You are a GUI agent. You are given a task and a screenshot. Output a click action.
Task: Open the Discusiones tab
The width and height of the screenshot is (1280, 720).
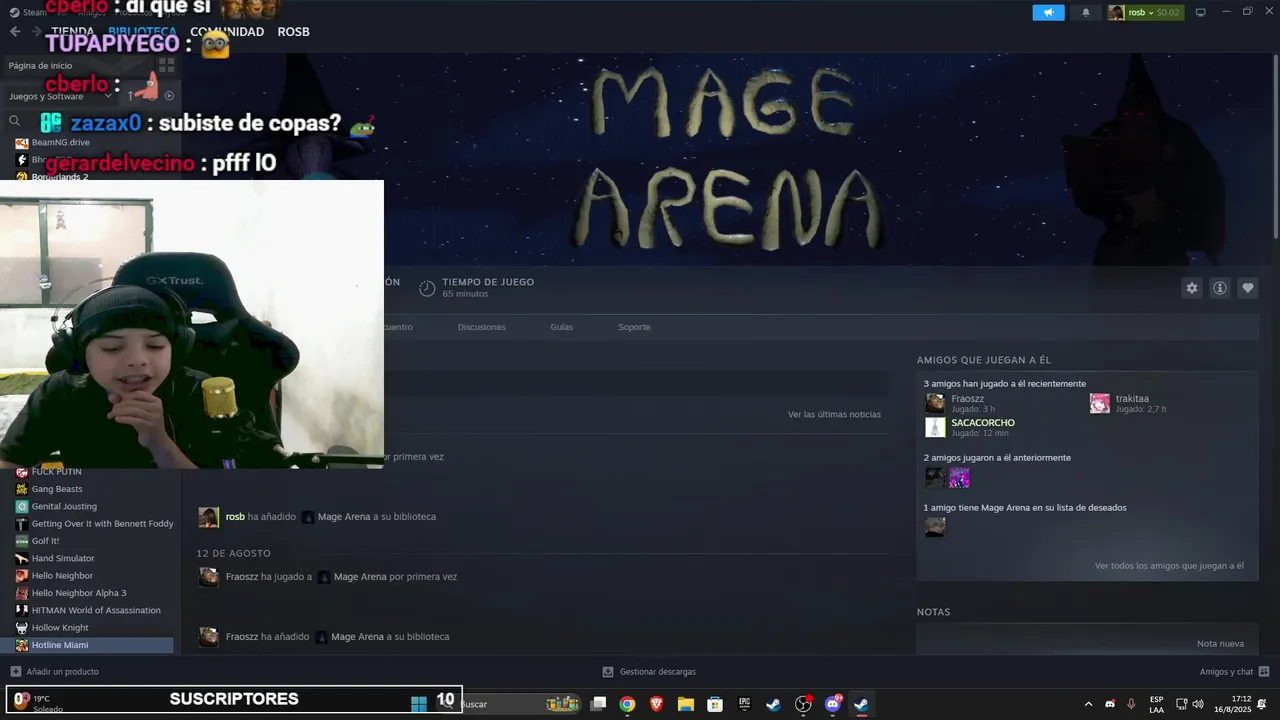click(x=482, y=327)
